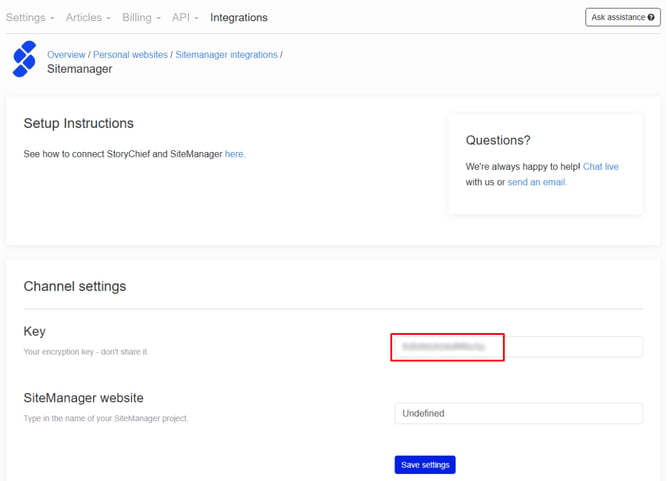Open Sitemanager integrations breadcrumb link
The height and width of the screenshot is (481, 670).
(x=226, y=55)
